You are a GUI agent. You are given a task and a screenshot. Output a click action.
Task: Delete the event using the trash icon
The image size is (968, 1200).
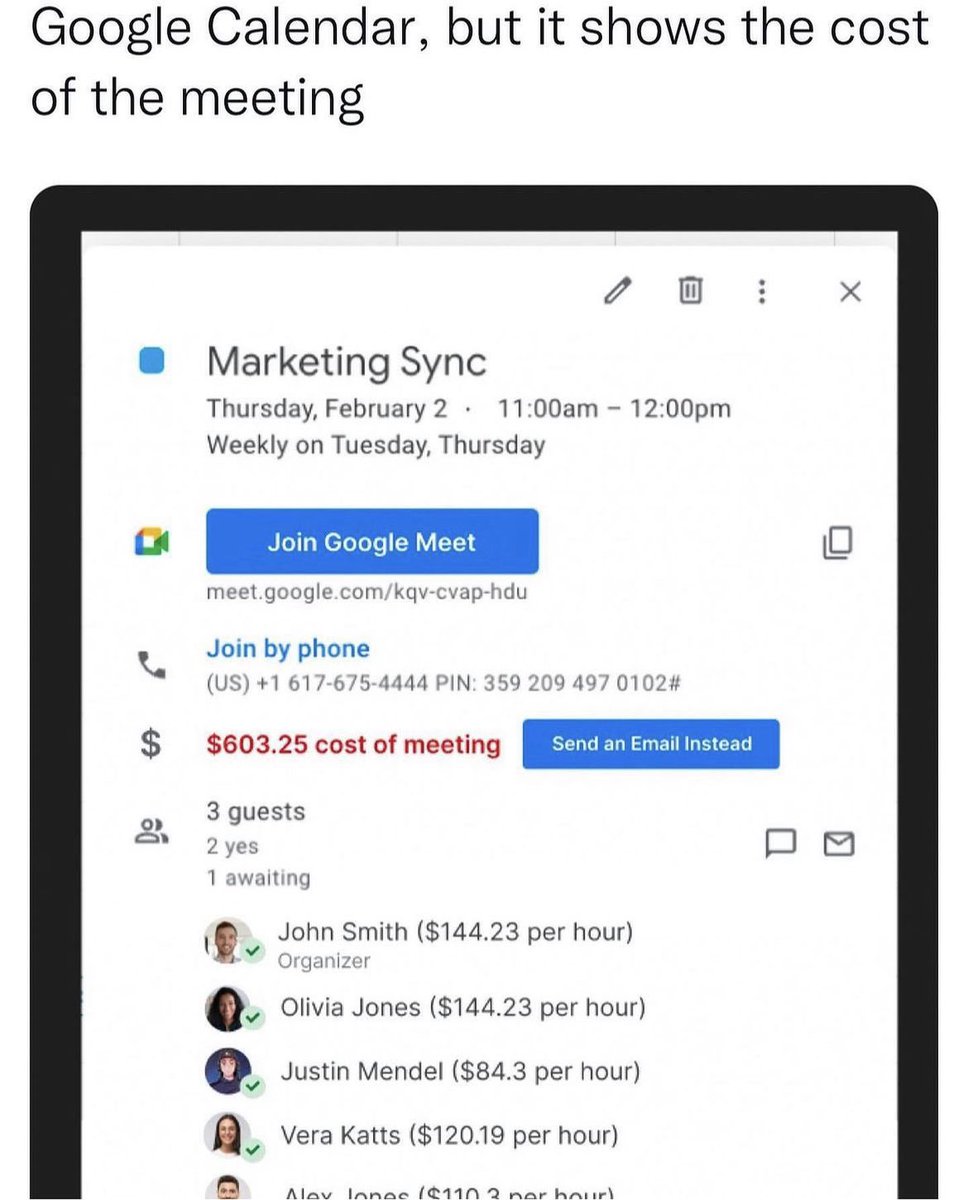coord(689,291)
